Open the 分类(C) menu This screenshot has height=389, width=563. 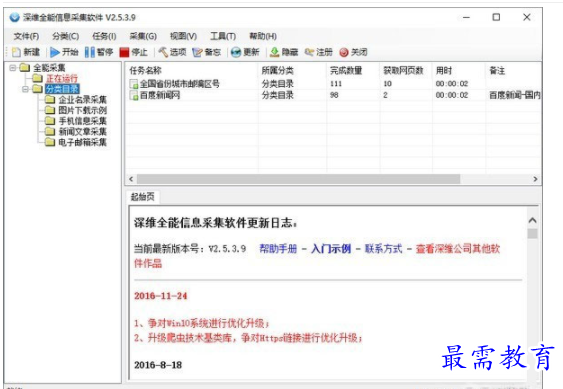65,36
